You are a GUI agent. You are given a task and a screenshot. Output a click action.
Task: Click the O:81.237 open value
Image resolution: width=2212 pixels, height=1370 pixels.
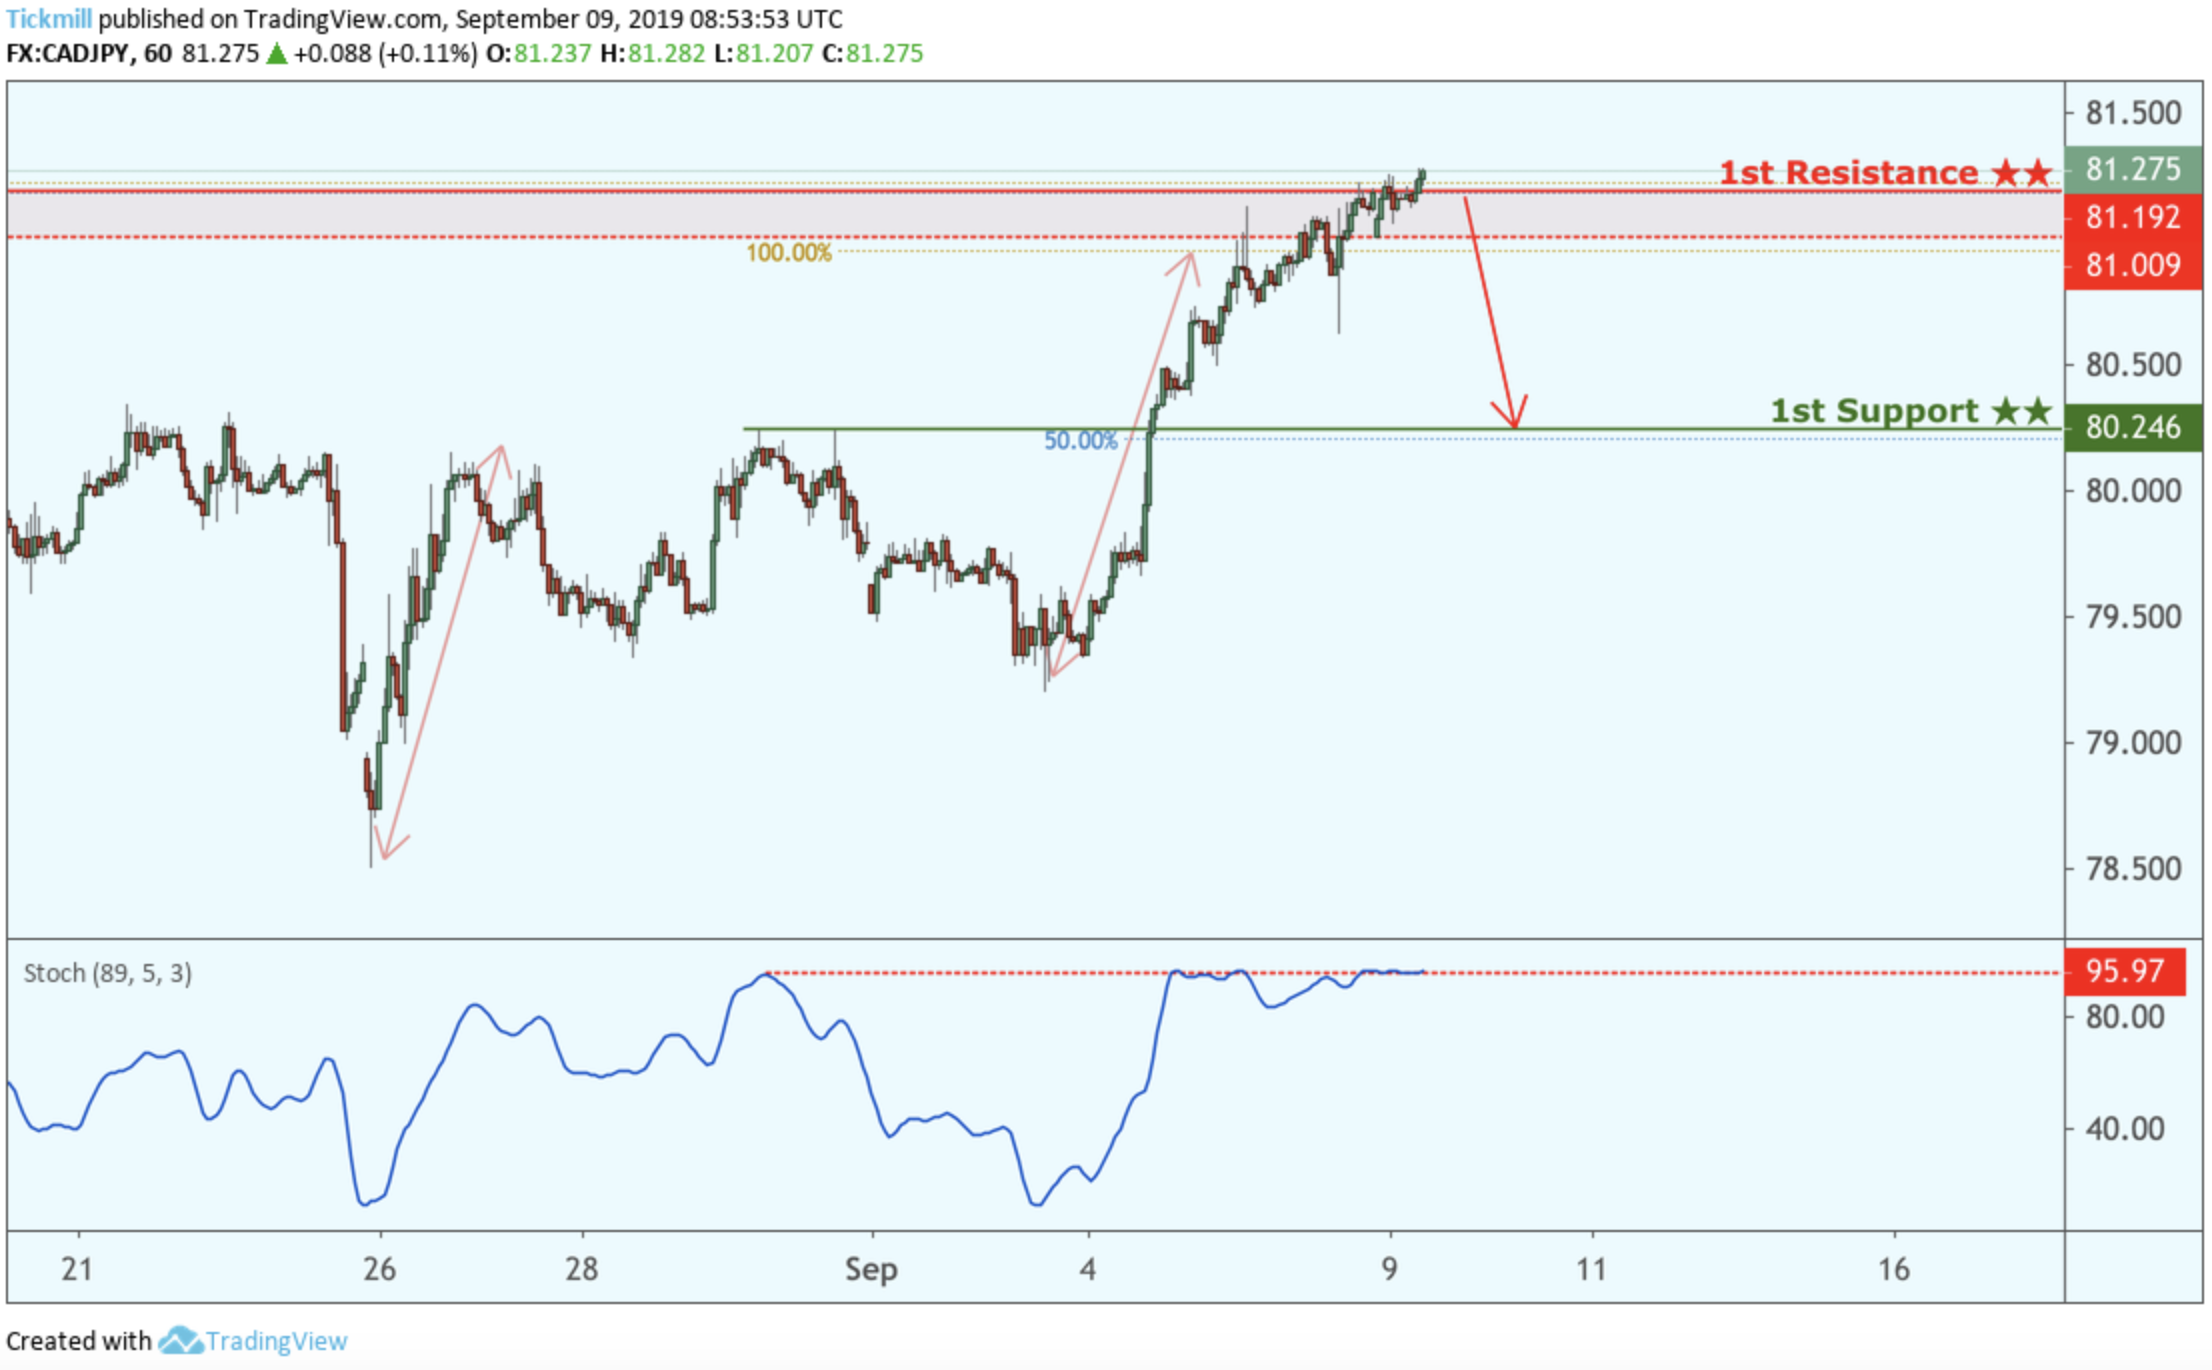coord(539,53)
